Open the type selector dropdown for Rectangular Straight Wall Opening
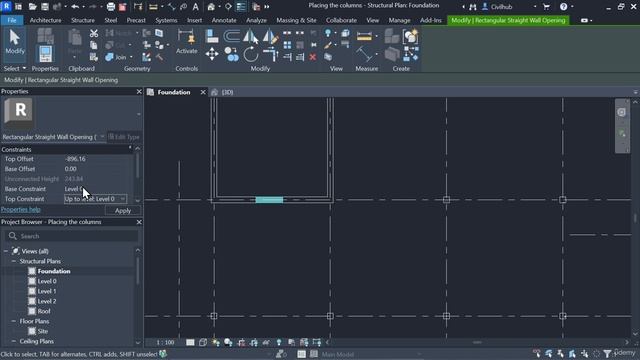The width and height of the screenshot is (640, 360). pos(102,137)
